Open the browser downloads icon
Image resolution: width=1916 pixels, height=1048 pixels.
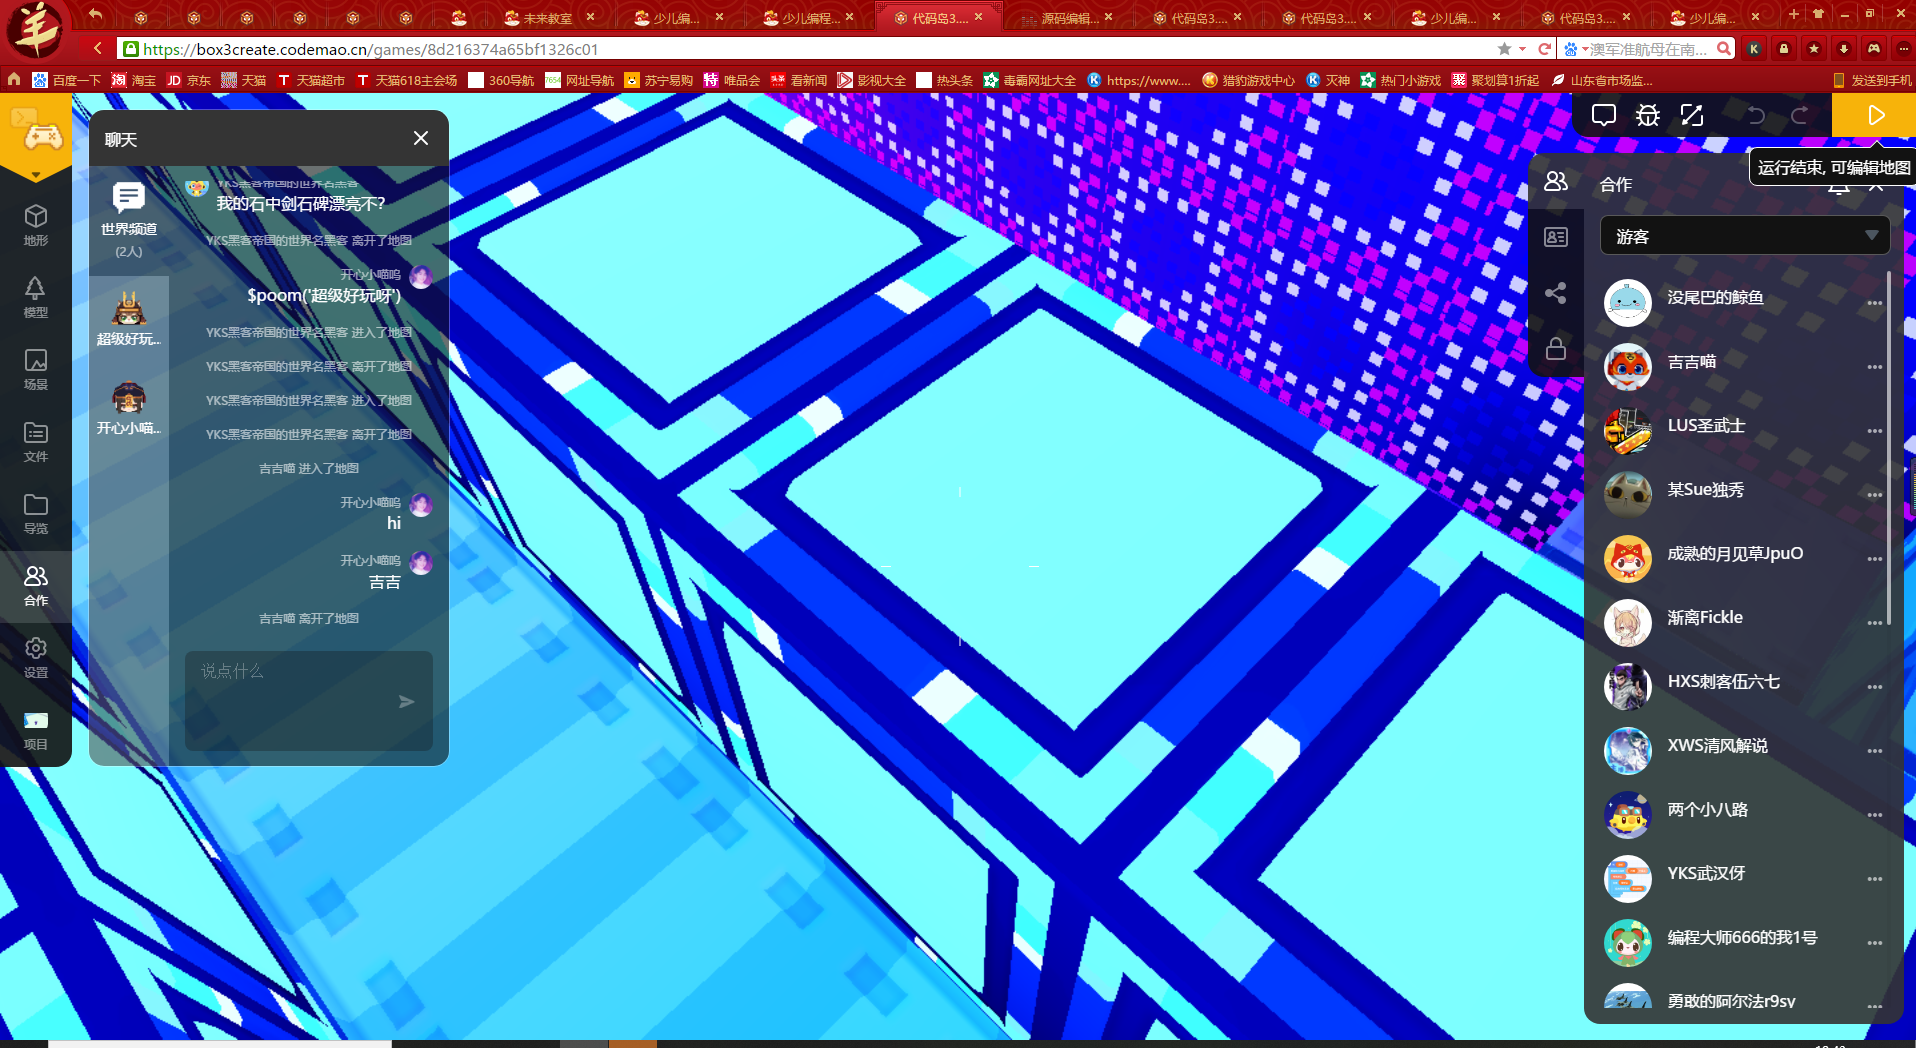click(x=1844, y=49)
